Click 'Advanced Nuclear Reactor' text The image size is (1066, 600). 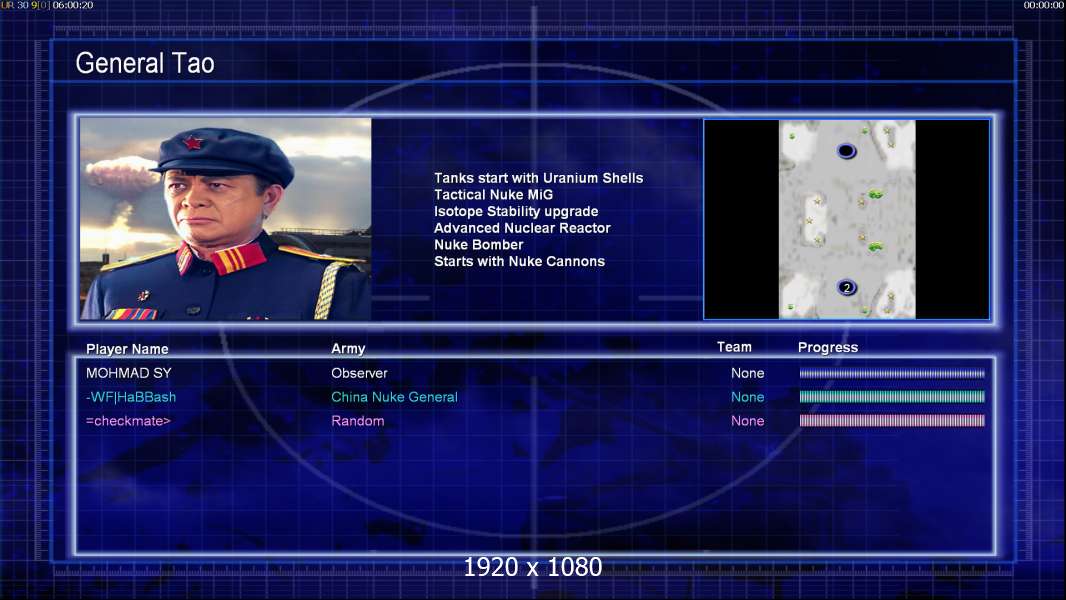click(522, 228)
